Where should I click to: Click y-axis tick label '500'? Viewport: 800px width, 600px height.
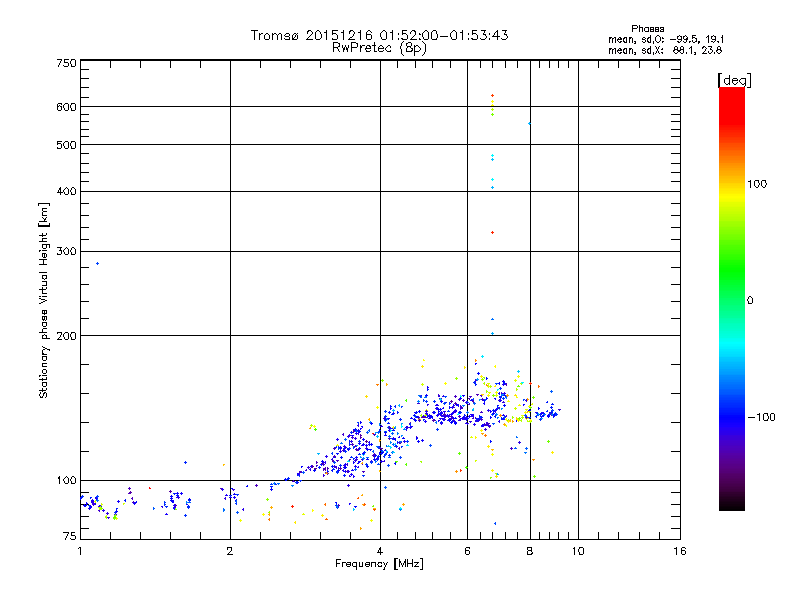(x=66, y=145)
